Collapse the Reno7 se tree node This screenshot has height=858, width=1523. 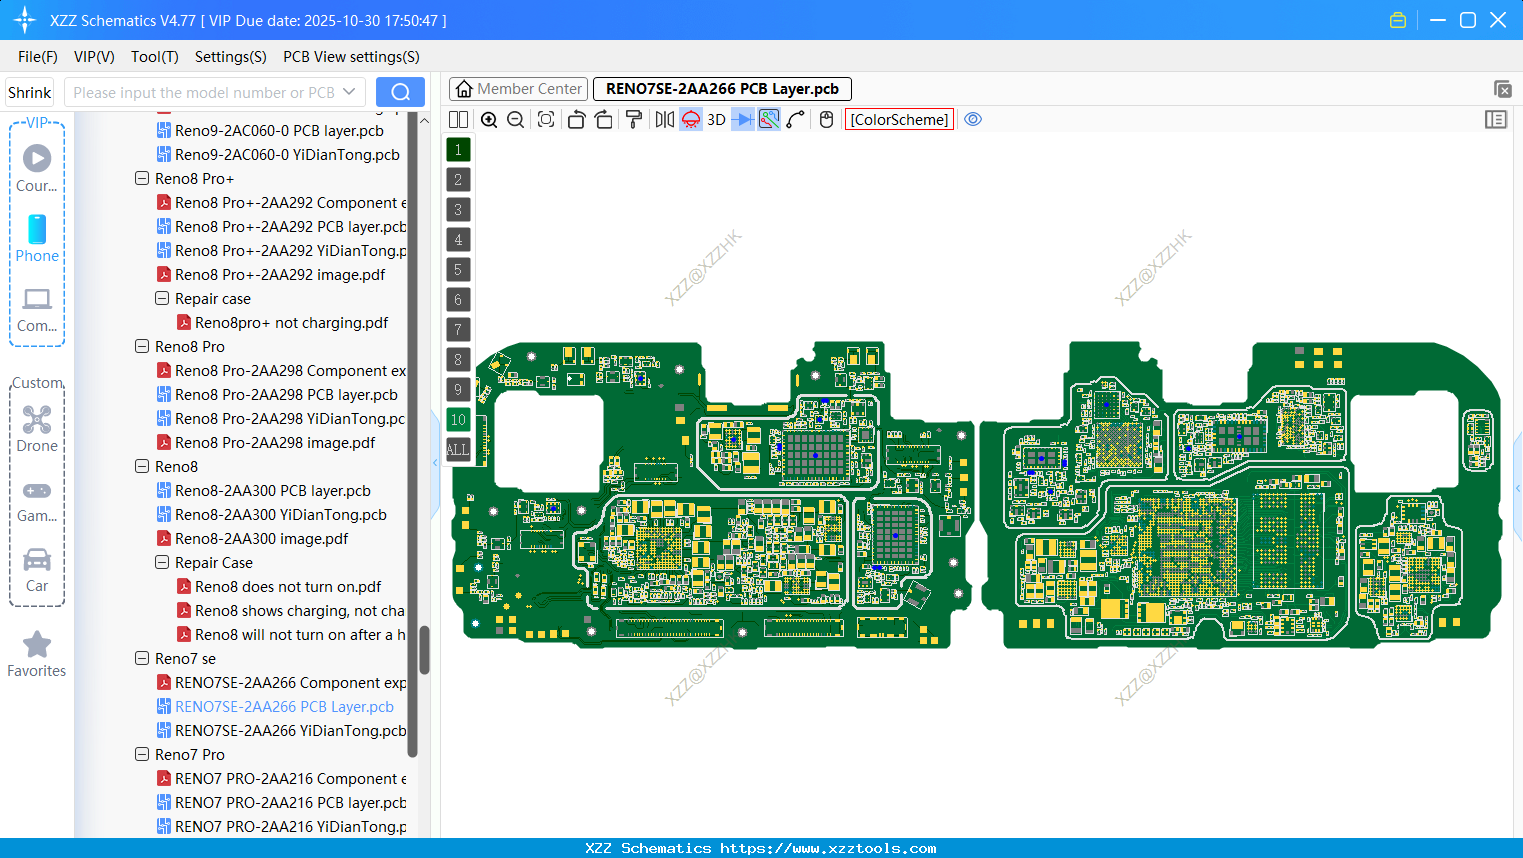142,659
